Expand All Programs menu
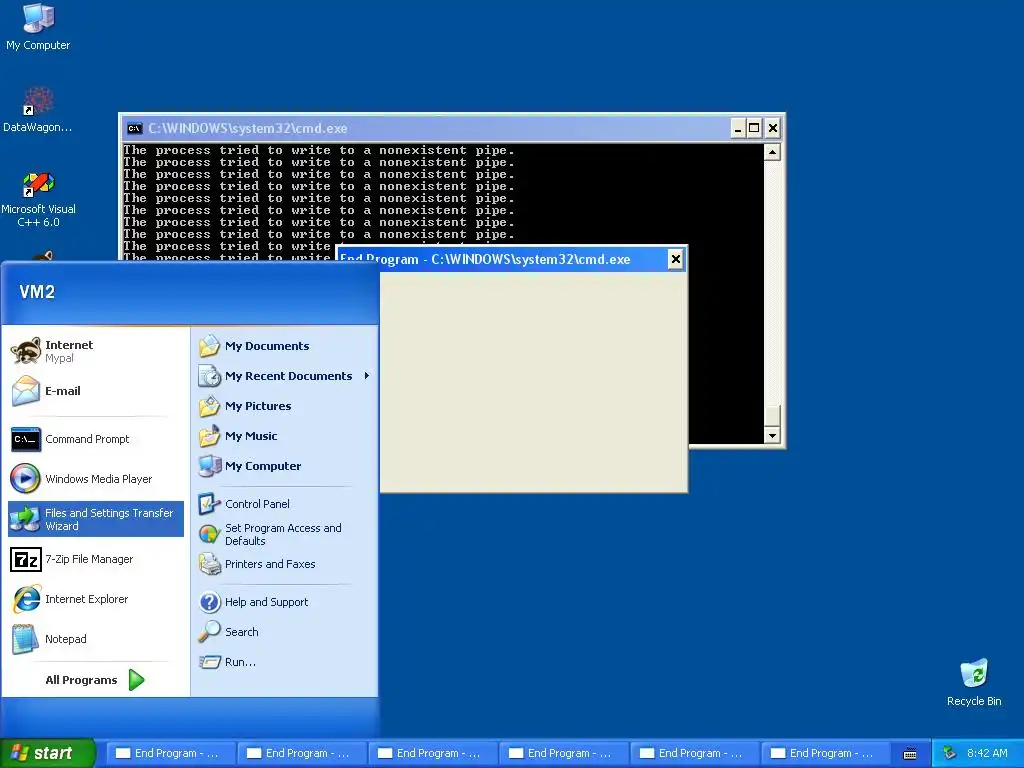Viewport: 1024px width, 768px height. point(95,680)
